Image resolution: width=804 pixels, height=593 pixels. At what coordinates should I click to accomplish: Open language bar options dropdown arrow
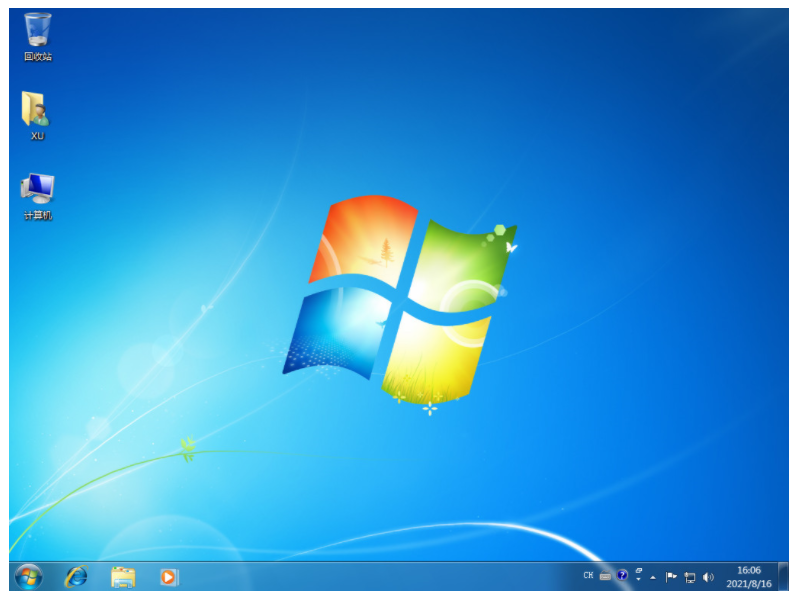[638, 580]
